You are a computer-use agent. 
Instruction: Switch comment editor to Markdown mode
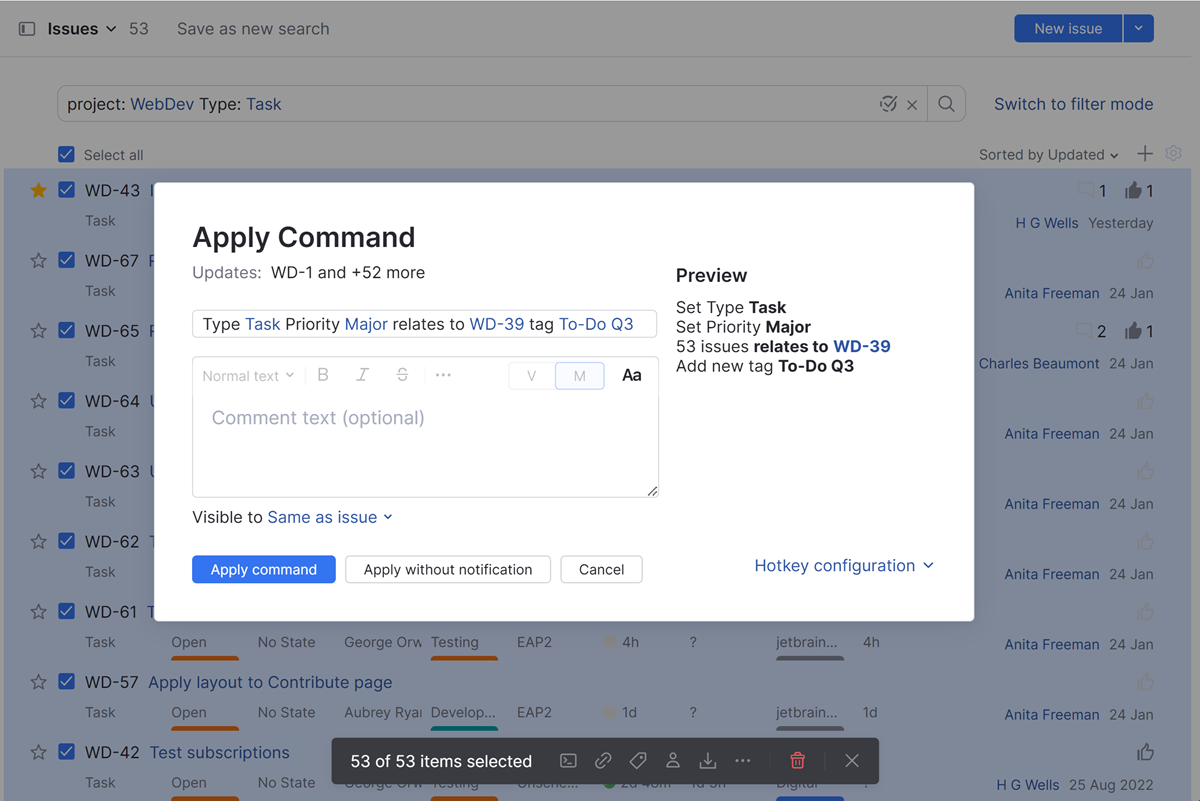[579, 374]
